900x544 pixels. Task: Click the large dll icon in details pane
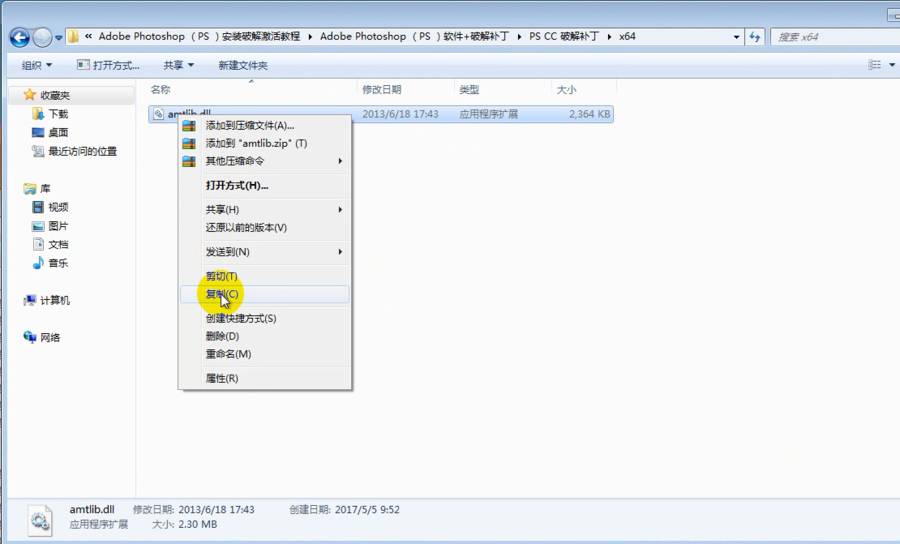[40, 520]
